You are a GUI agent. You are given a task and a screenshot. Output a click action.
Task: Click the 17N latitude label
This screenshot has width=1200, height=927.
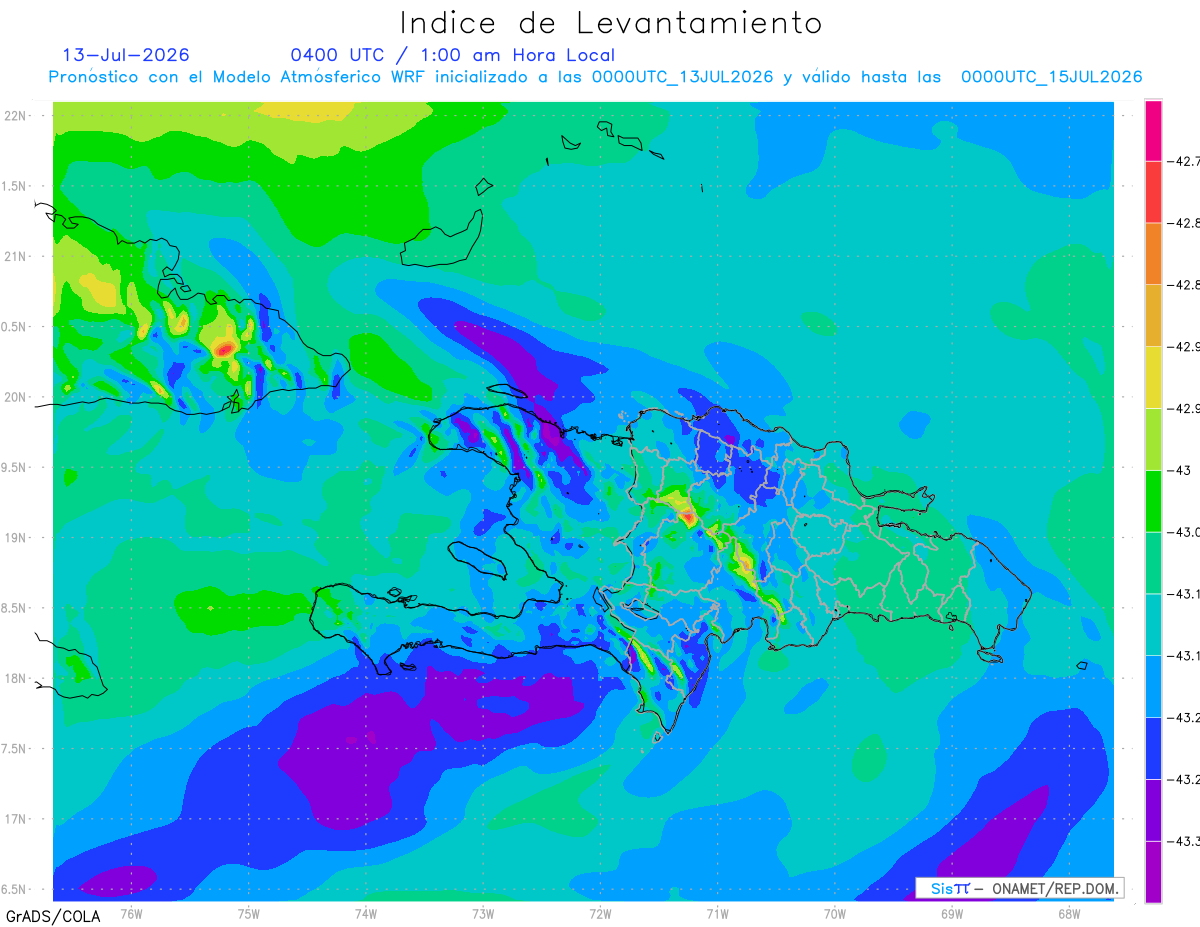pyautogui.click(x=15, y=819)
